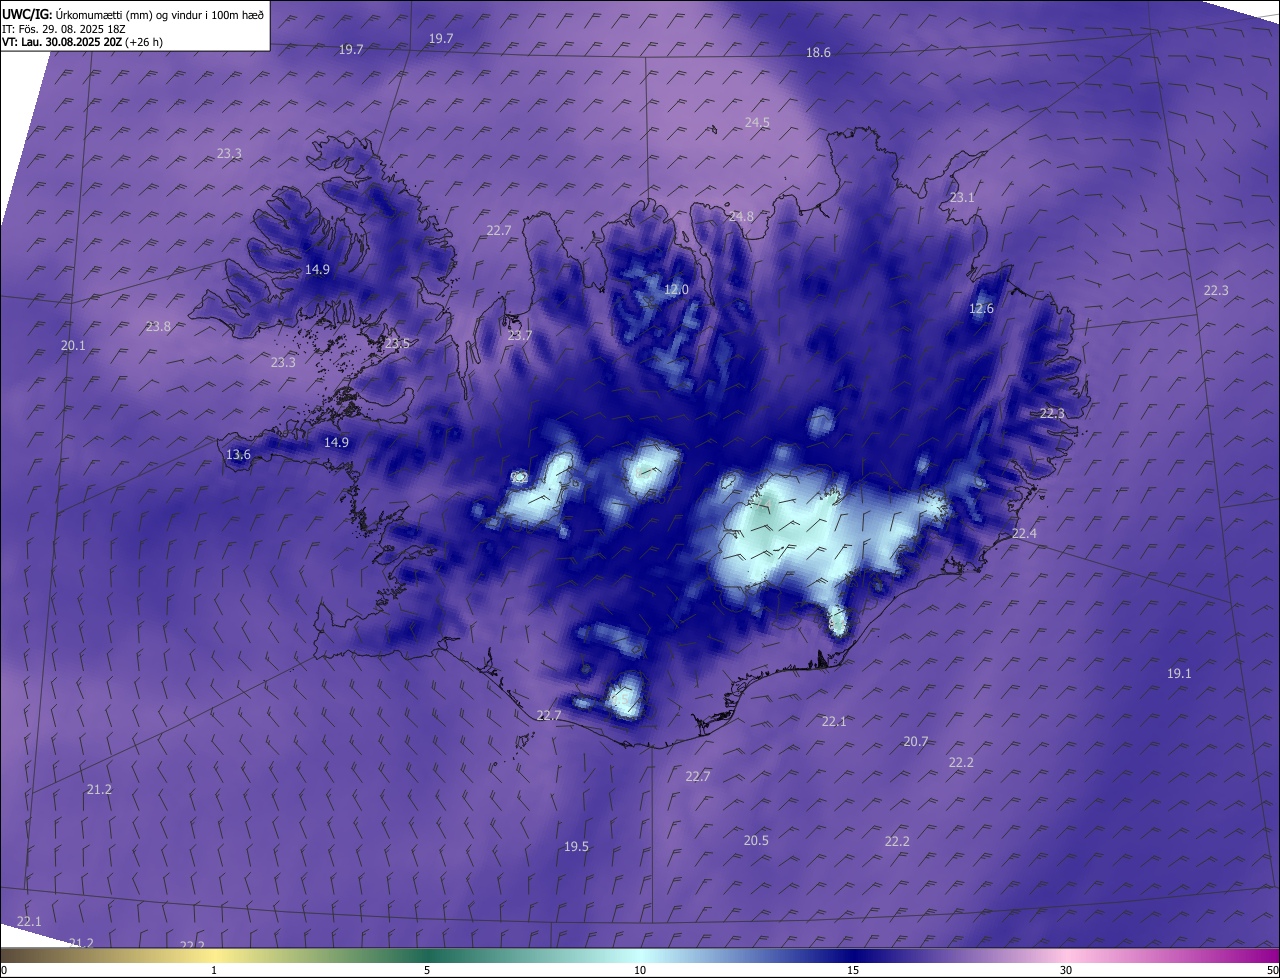
Task: Click the 23.7 value label on the map
Action: point(519,335)
